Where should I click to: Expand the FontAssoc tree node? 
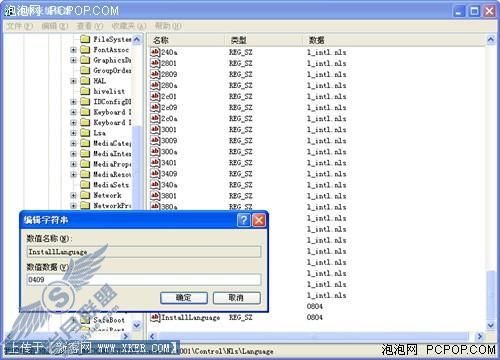pos(73,50)
